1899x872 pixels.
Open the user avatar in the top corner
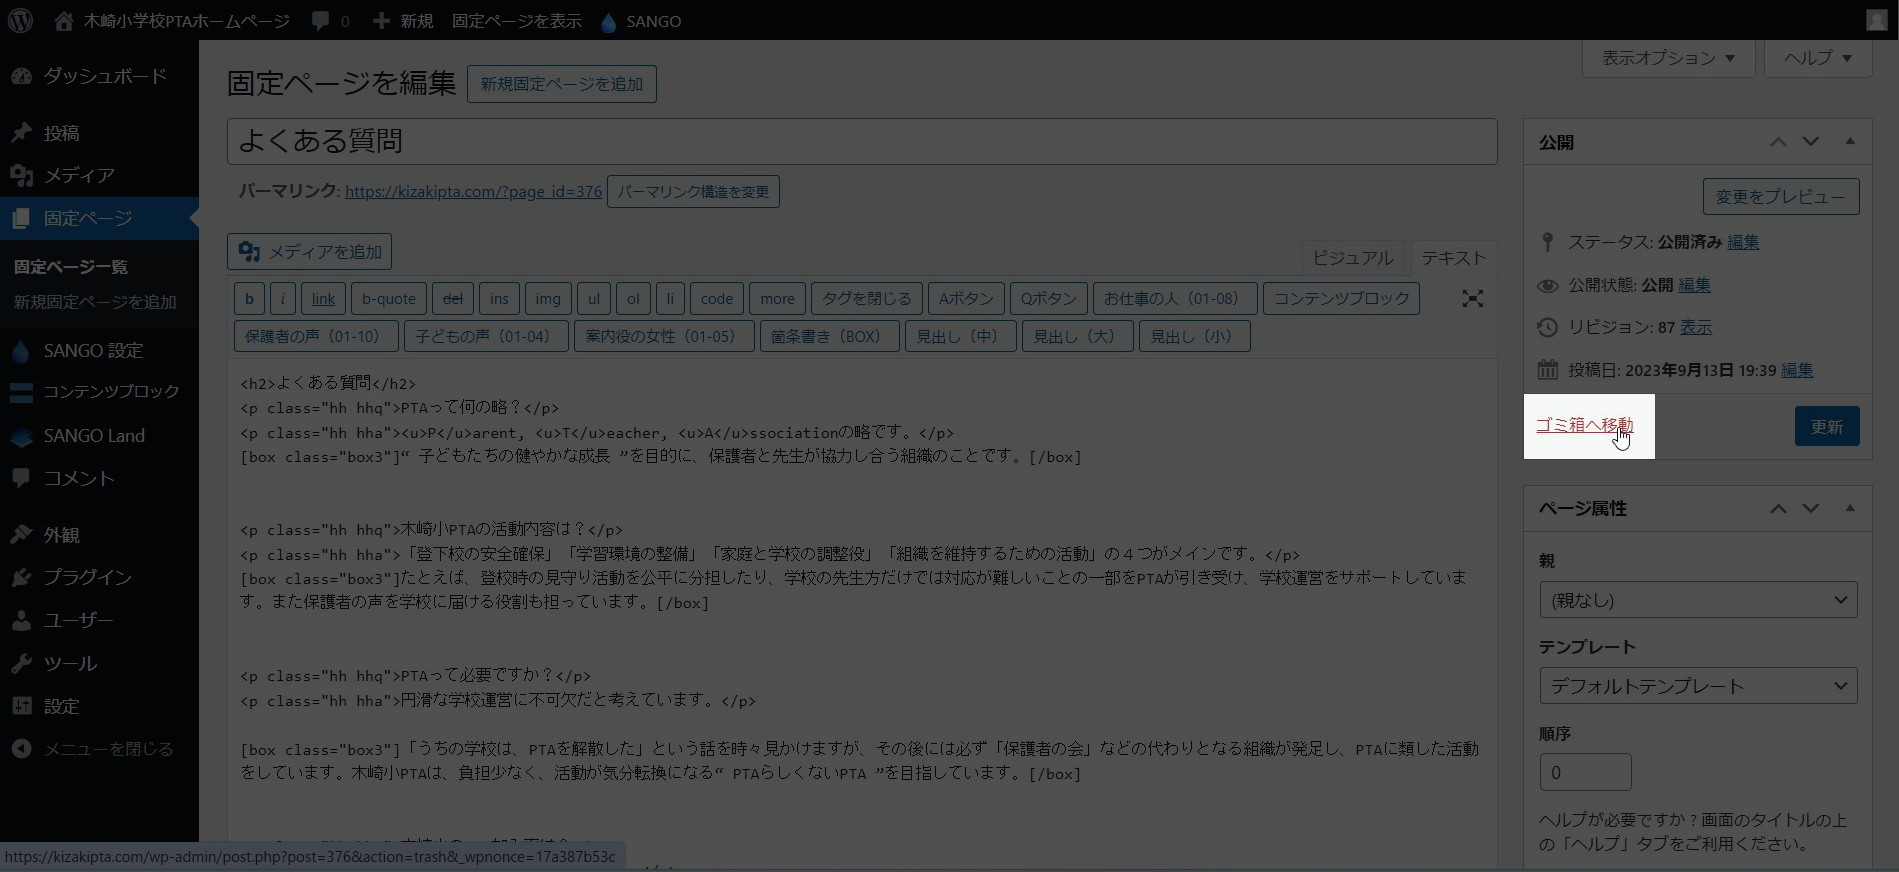pos(1876,20)
